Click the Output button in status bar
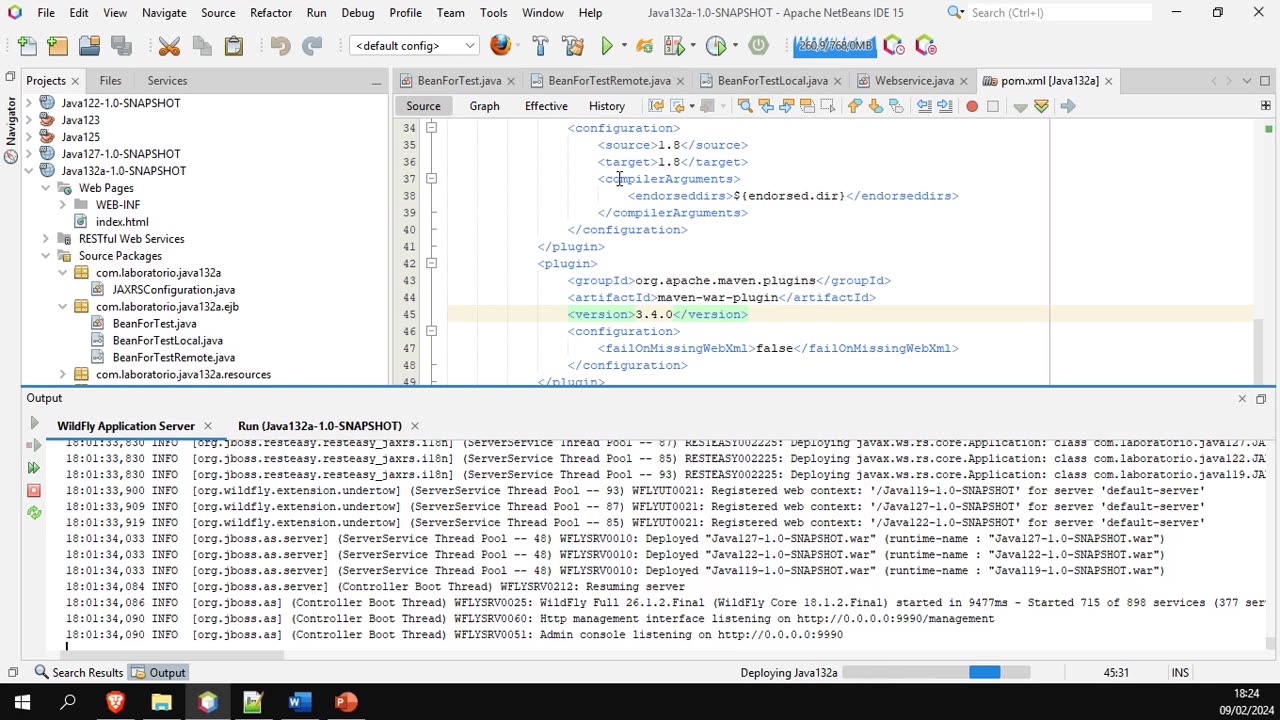Viewport: 1280px width, 720px height. (x=160, y=673)
